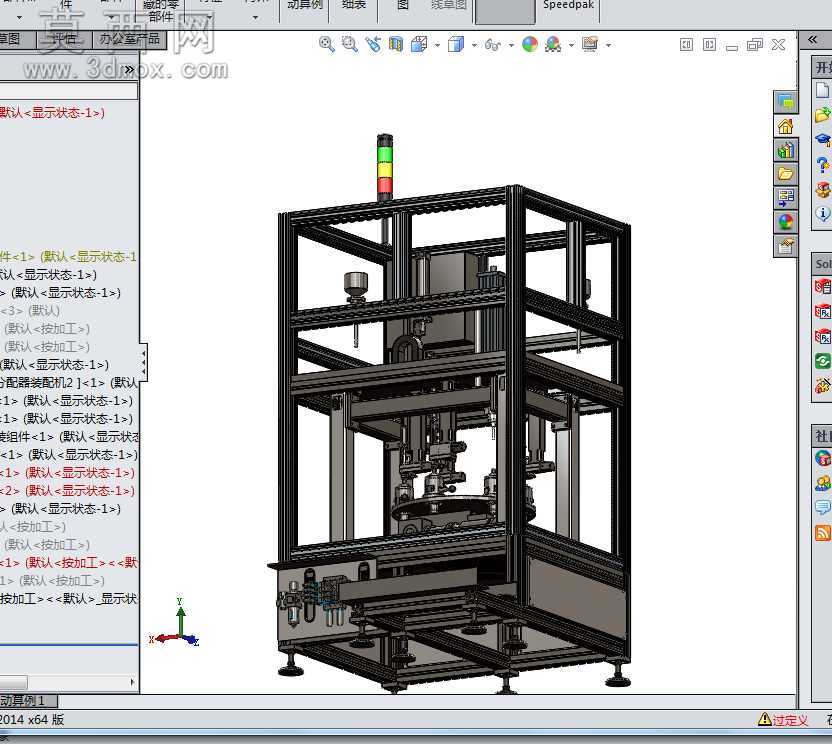Click the machine's stack signal light
This screenshot has height=744, width=832.
coord(385,167)
